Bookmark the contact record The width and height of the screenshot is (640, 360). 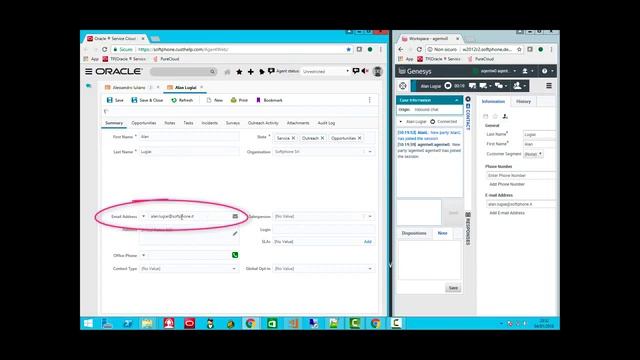[269, 100]
